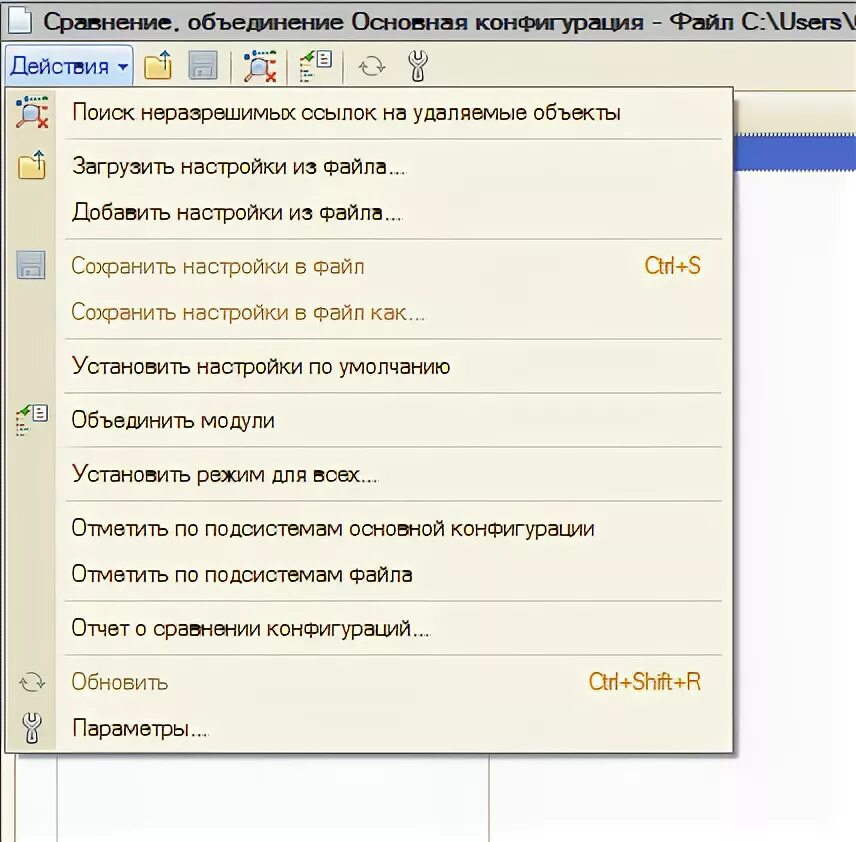This screenshot has height=842, width=856.
Task: Click floppy icon beside Сохранить настройки в файл
Action: click(x=31, y=265)
